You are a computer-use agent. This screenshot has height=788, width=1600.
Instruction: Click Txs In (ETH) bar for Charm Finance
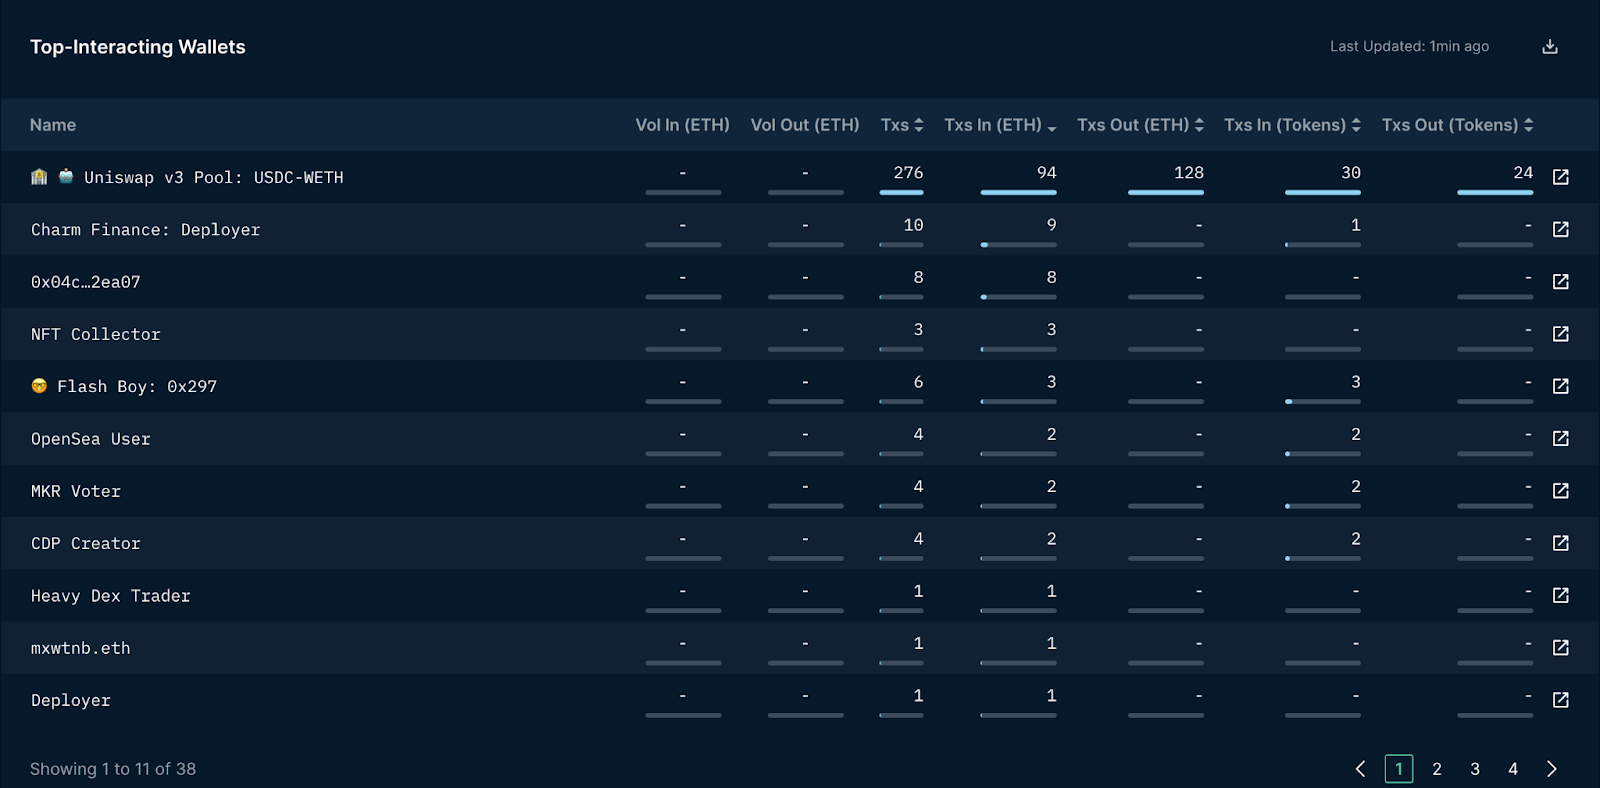click(x=1018, y=244)
